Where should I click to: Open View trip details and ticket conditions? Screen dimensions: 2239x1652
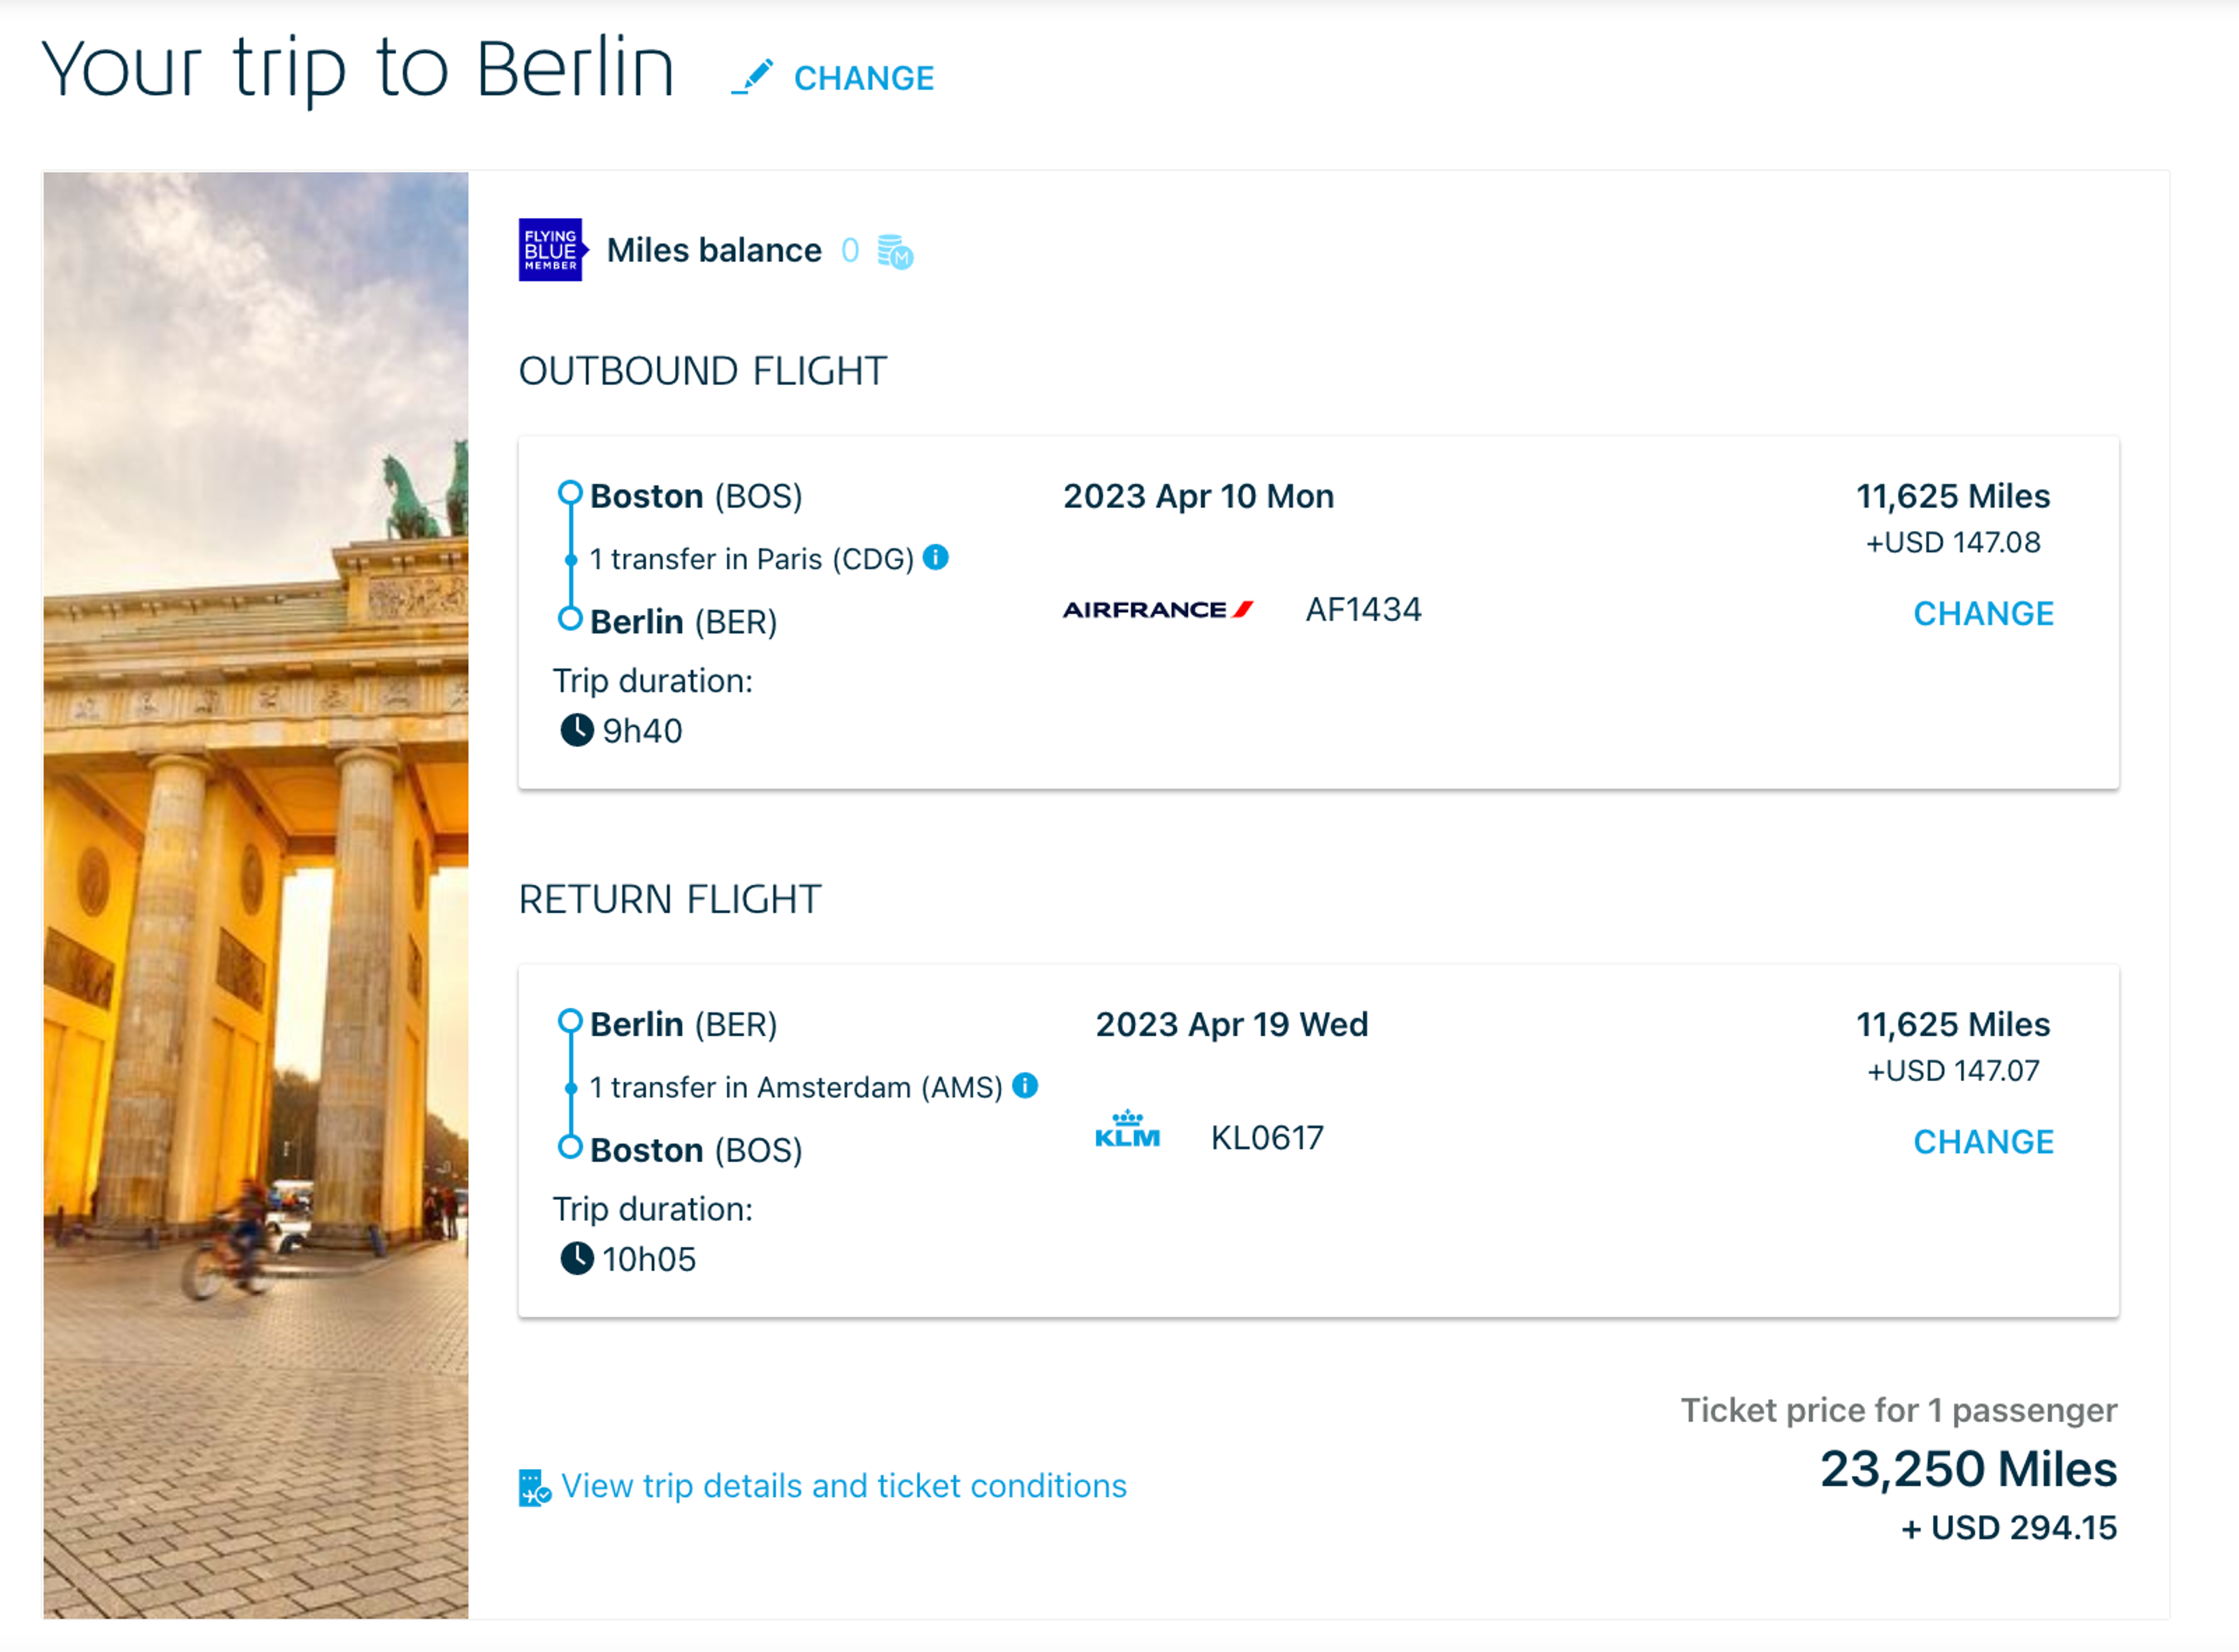(844, 1486)
